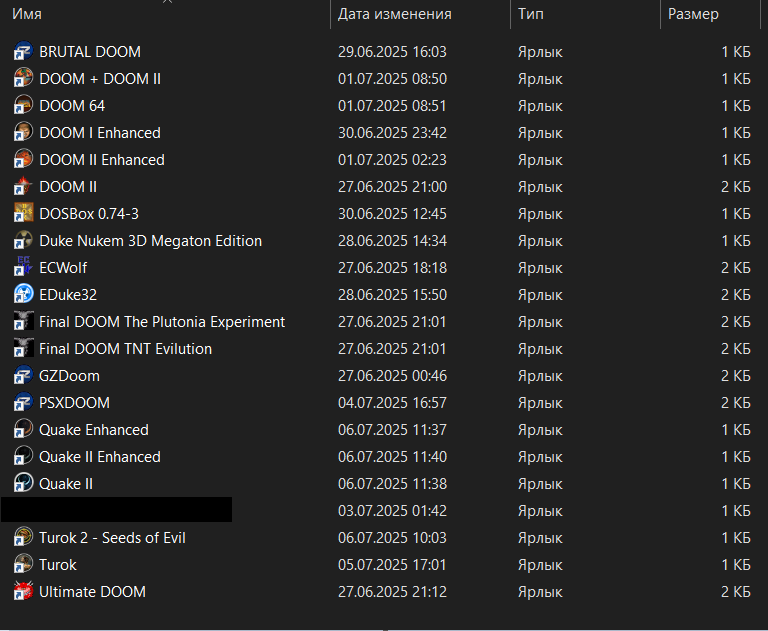The width and height of the screenshot is (768, 631).
Task: Click the PSXDOOM file name
Action: point(74,403)
